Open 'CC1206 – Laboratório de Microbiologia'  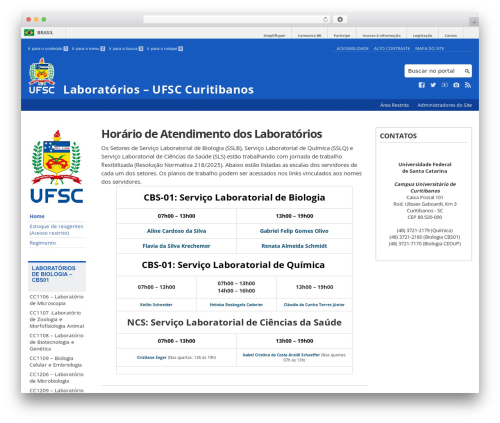[56, 378]
